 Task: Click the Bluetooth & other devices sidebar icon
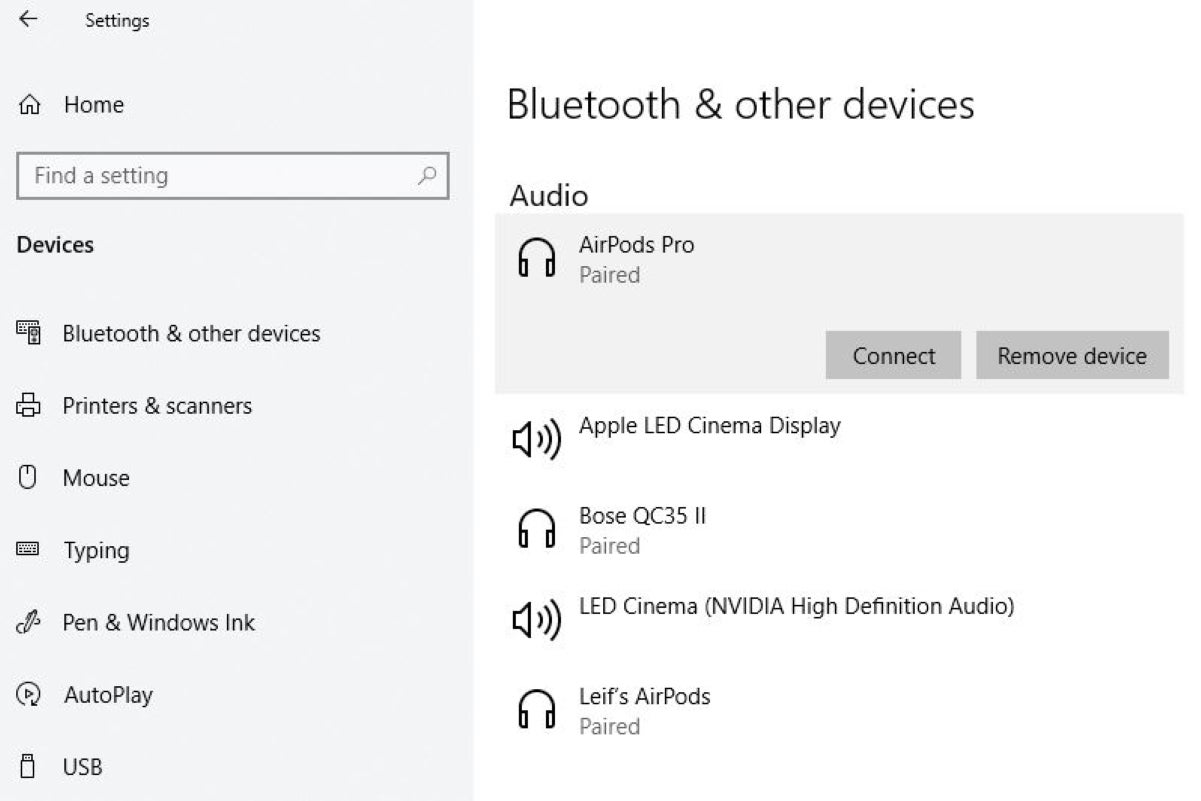(28, 333)
